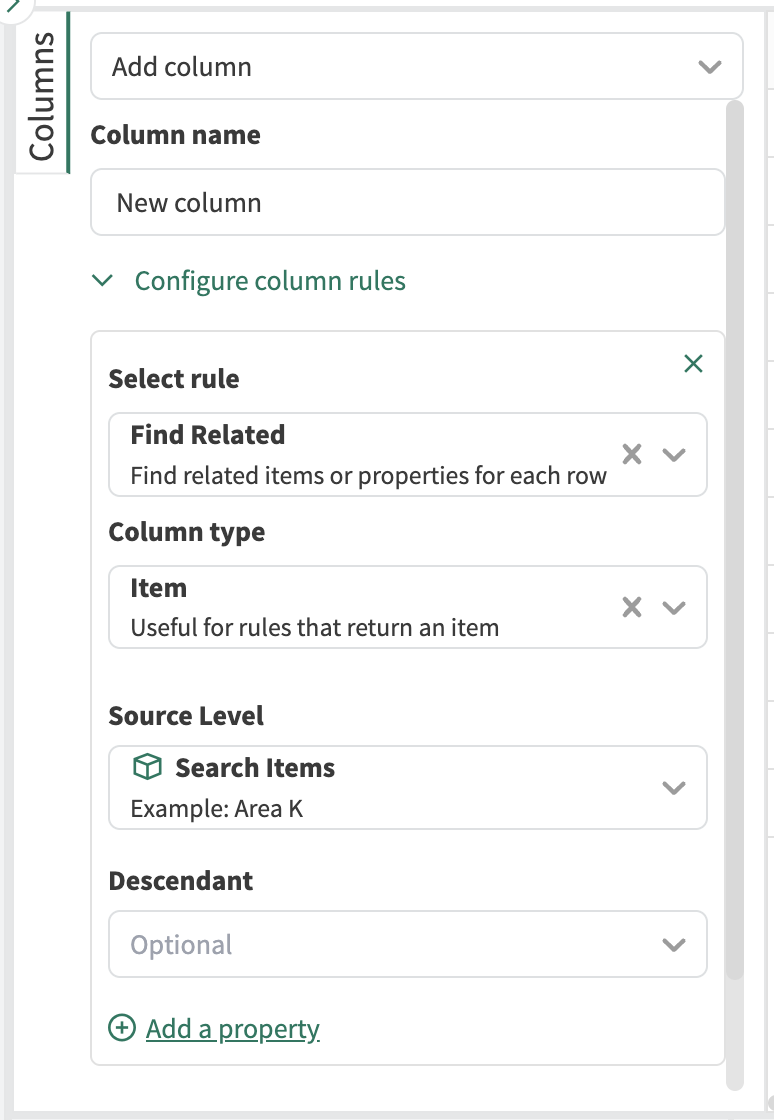Clear the Find Related rule selection
The height and width of the screenshot is (1120, 774).
pyautogui.click(x=632, y=455)
